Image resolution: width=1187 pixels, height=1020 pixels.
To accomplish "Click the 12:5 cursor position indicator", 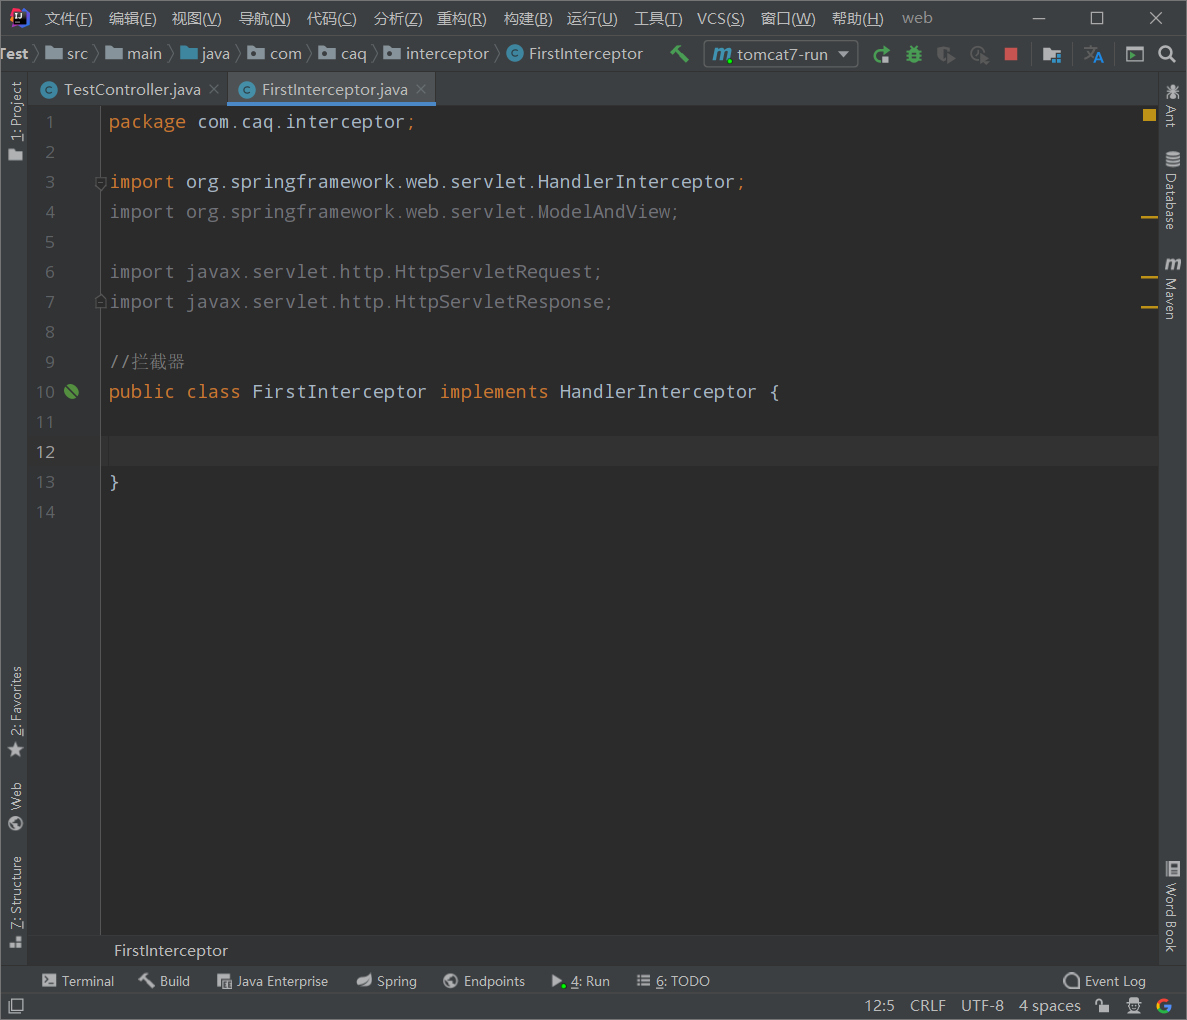I will (x=879, y=1006).
